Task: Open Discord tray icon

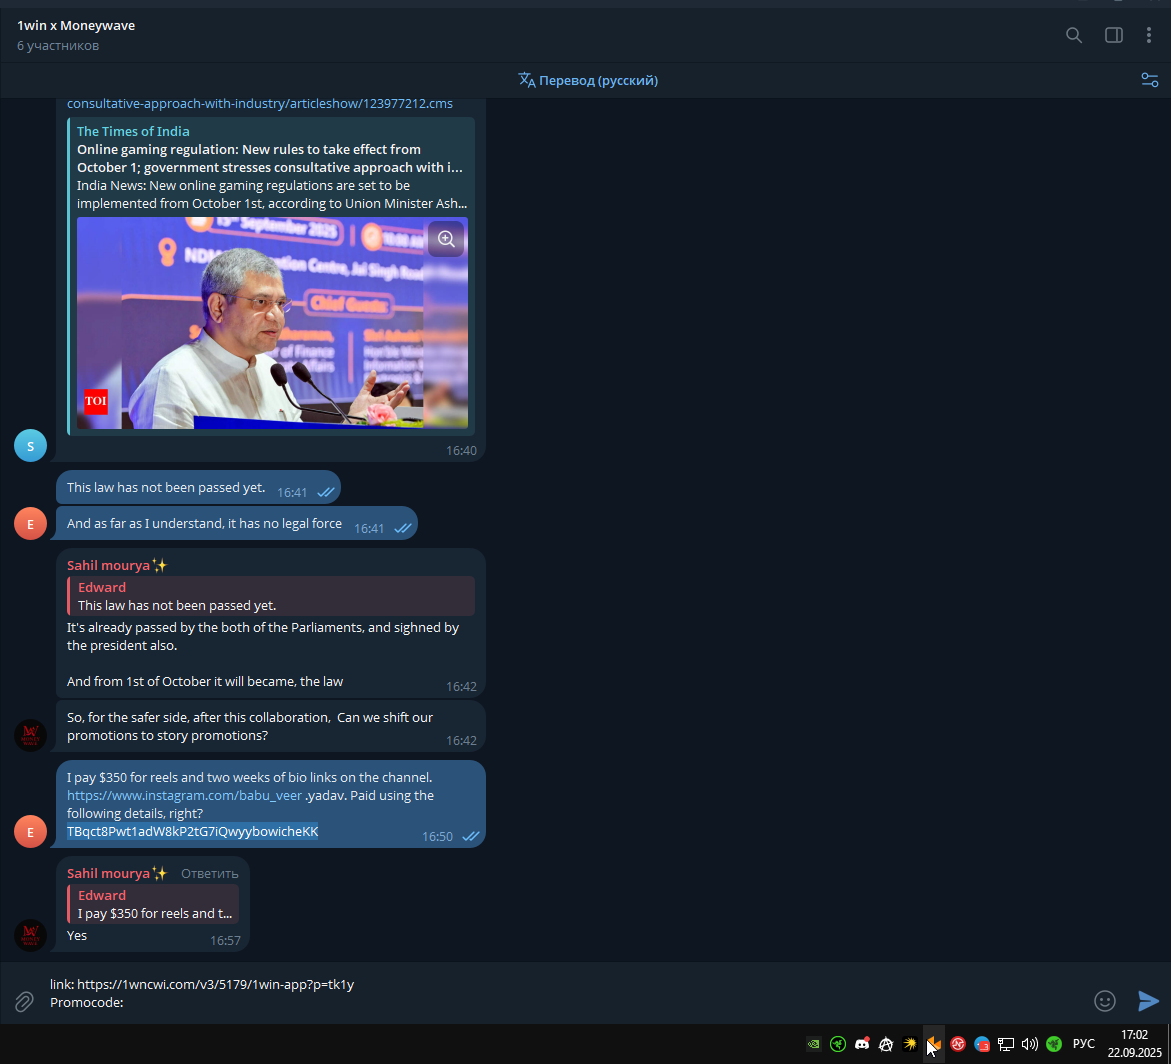Action: (862, 1044)
